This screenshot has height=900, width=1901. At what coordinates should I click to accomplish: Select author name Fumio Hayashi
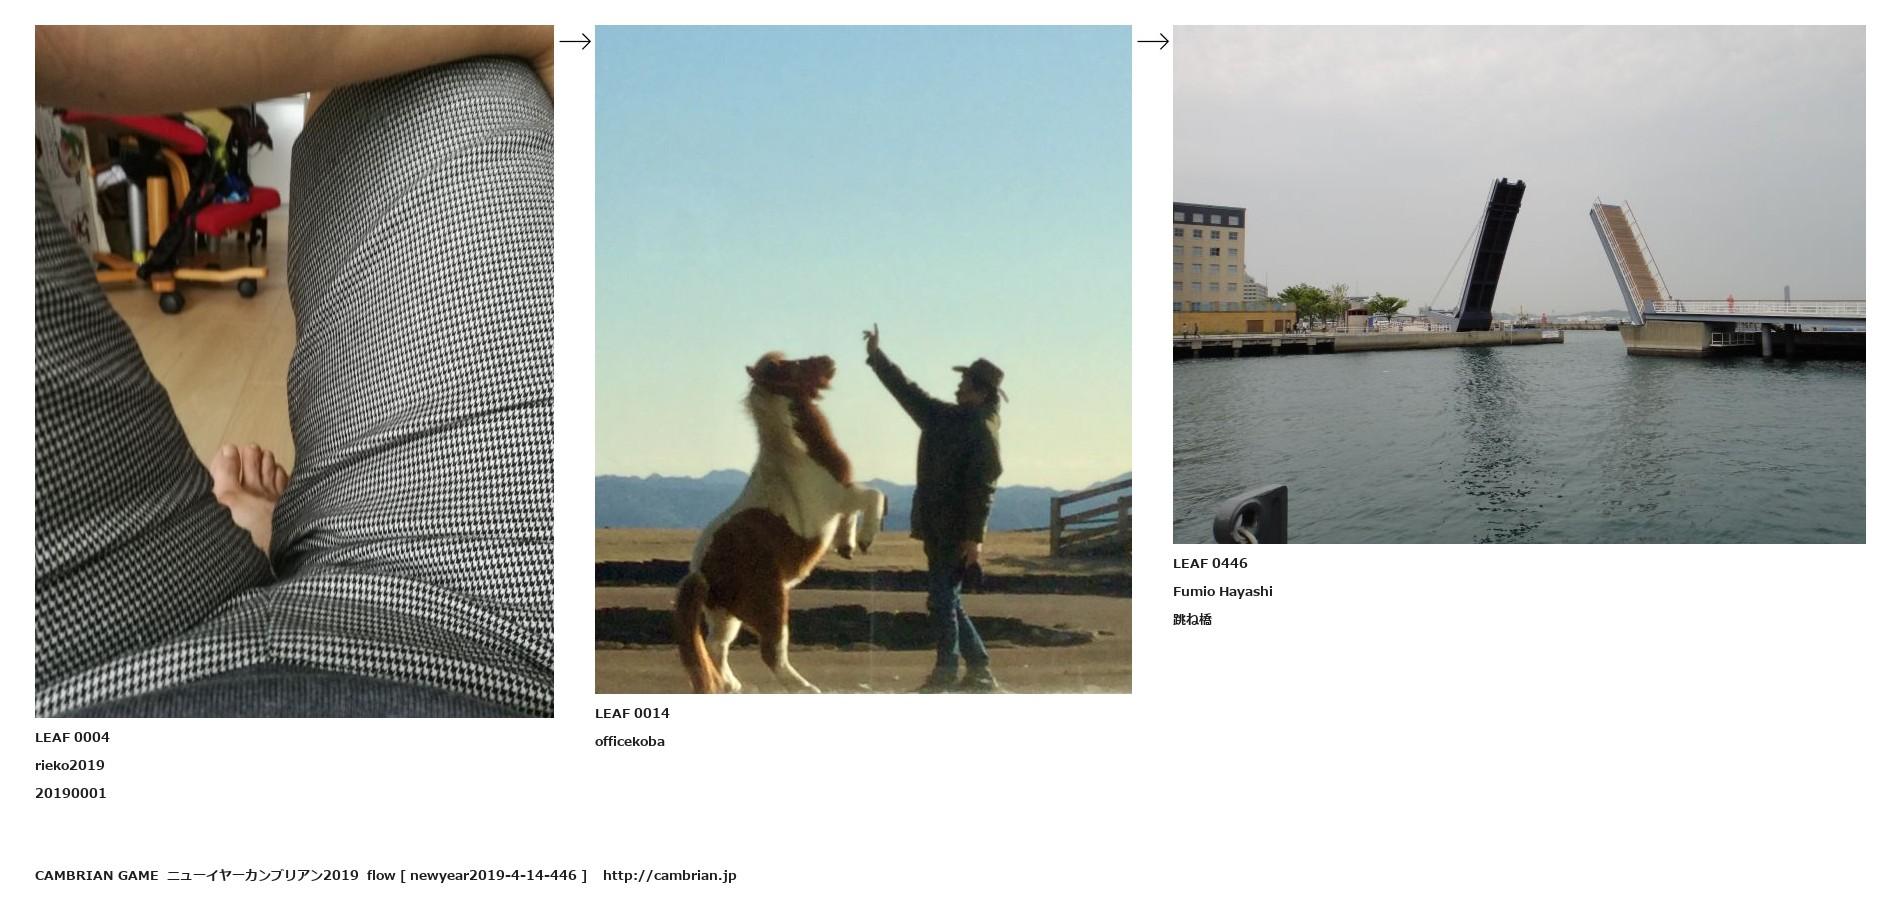click(1223, 591)
